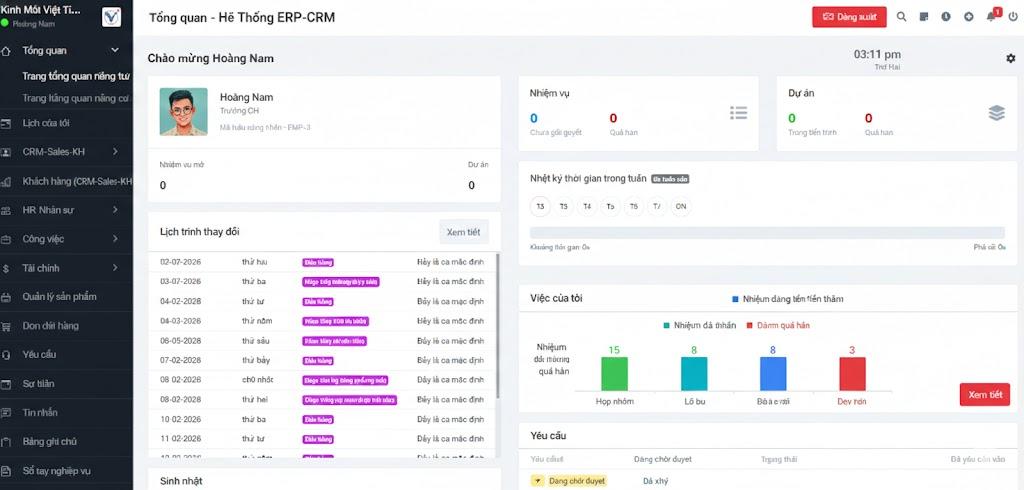Click Xem tiết in Lịch trình thay đổi
Screen dimensions: 1024x490
tap(464, 232)
